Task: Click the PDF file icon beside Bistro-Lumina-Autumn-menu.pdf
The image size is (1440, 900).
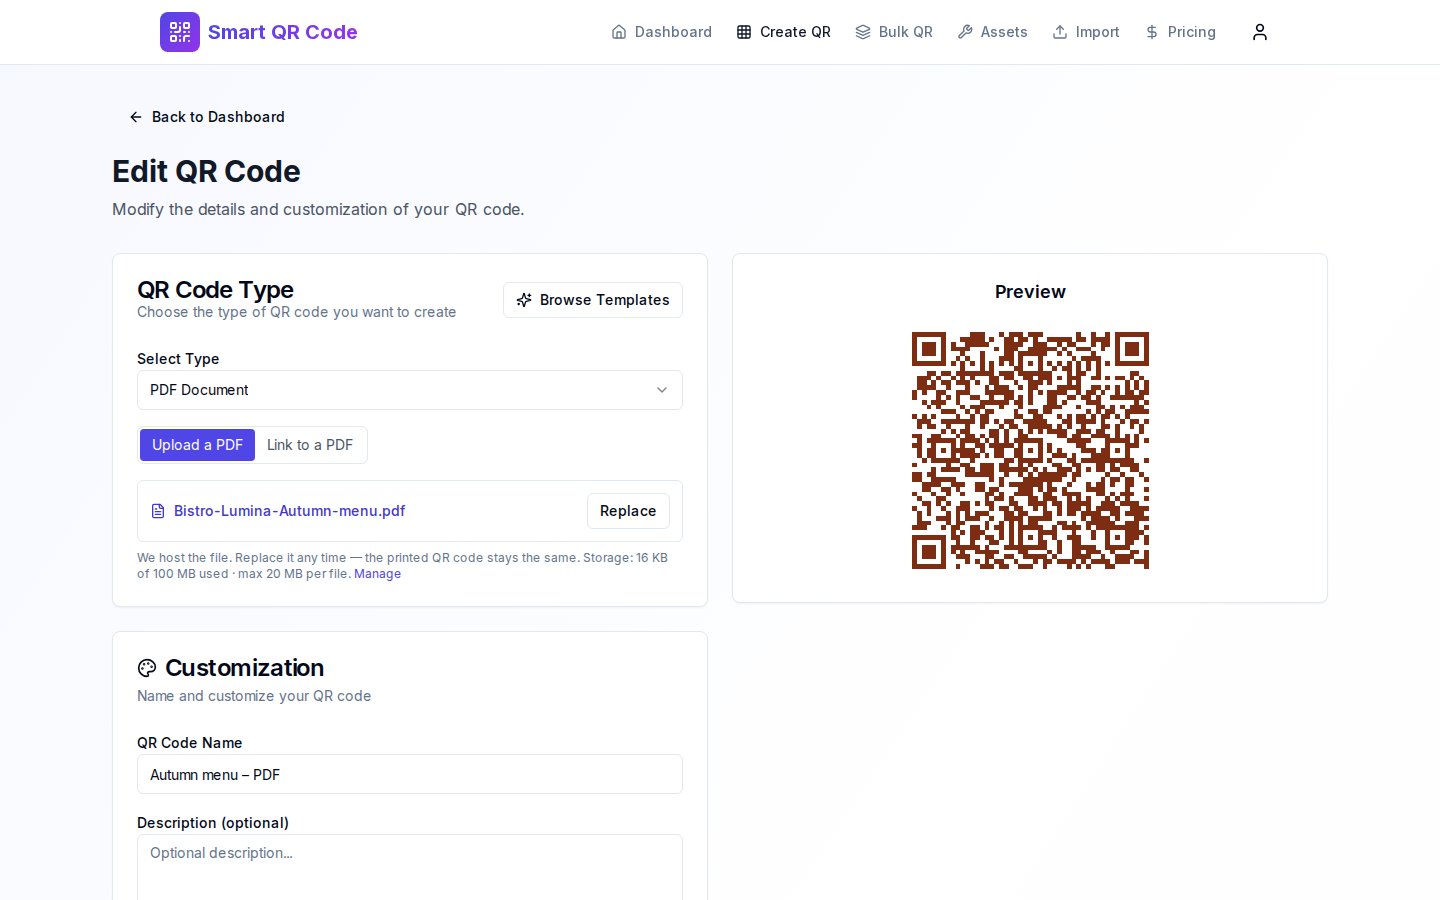Action: point(158,511)
